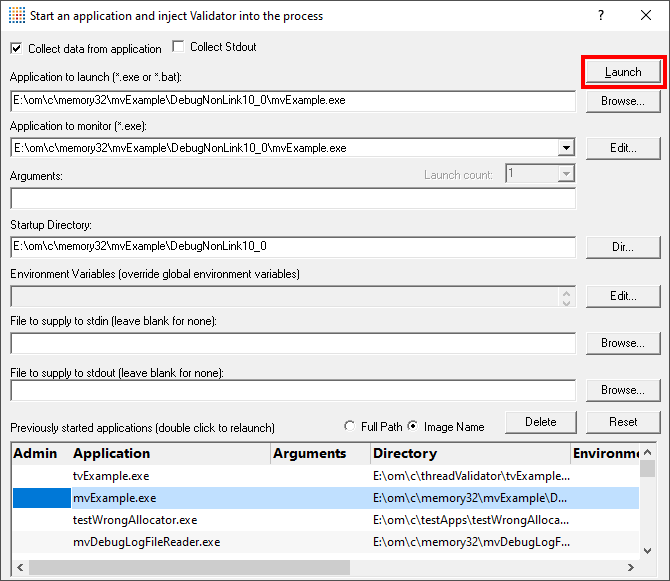Sort by the Environment column header

[605, 453]
